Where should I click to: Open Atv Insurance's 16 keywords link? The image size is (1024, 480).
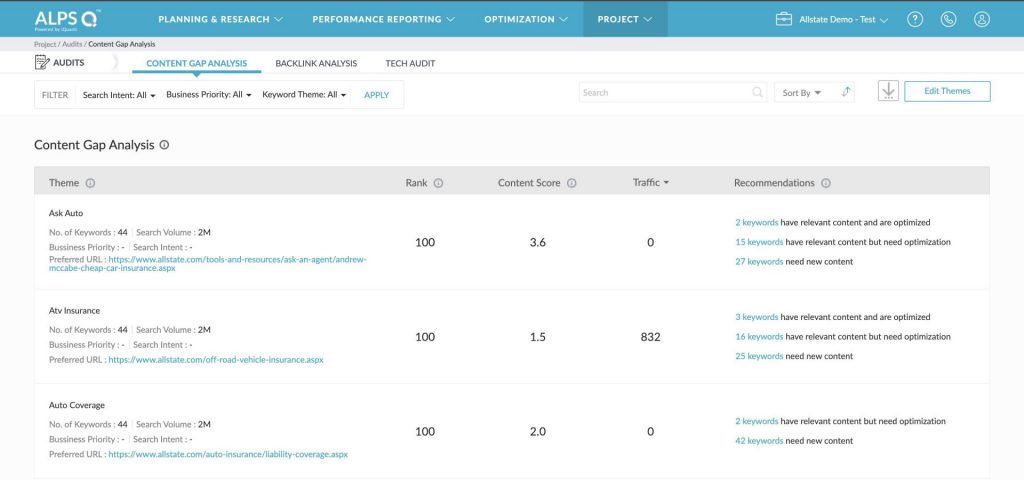pyautogui.click(x=759, y=337)
